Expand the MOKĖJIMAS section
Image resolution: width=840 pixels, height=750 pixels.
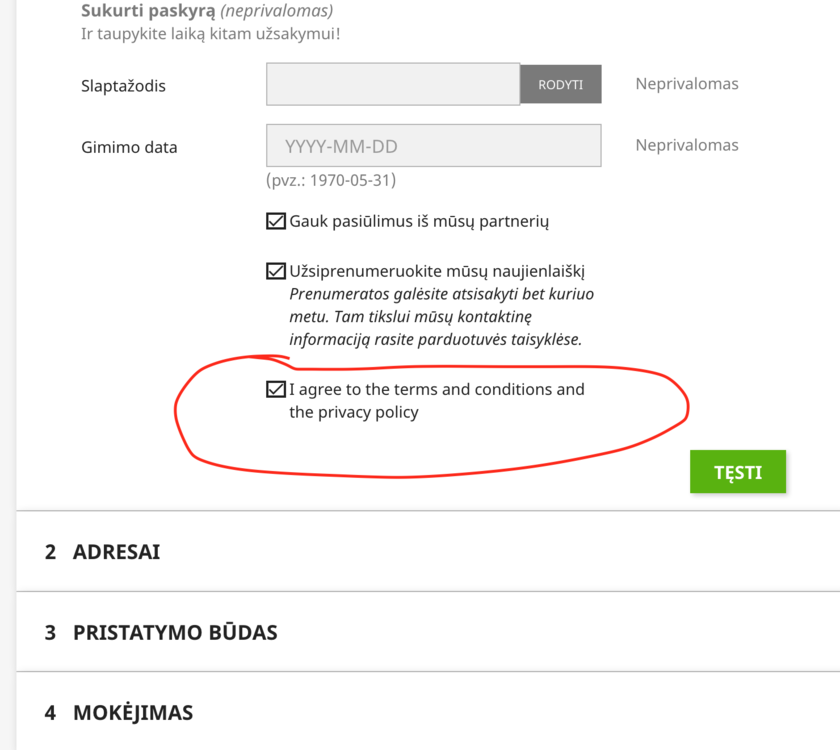coord(132,712)
